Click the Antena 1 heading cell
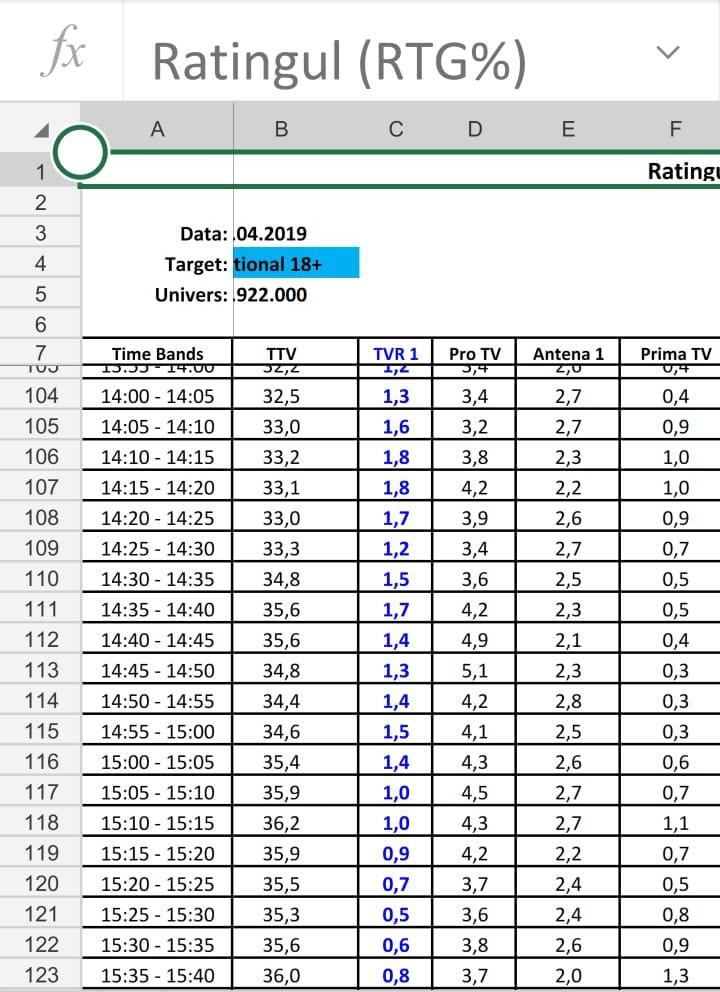 568,353
